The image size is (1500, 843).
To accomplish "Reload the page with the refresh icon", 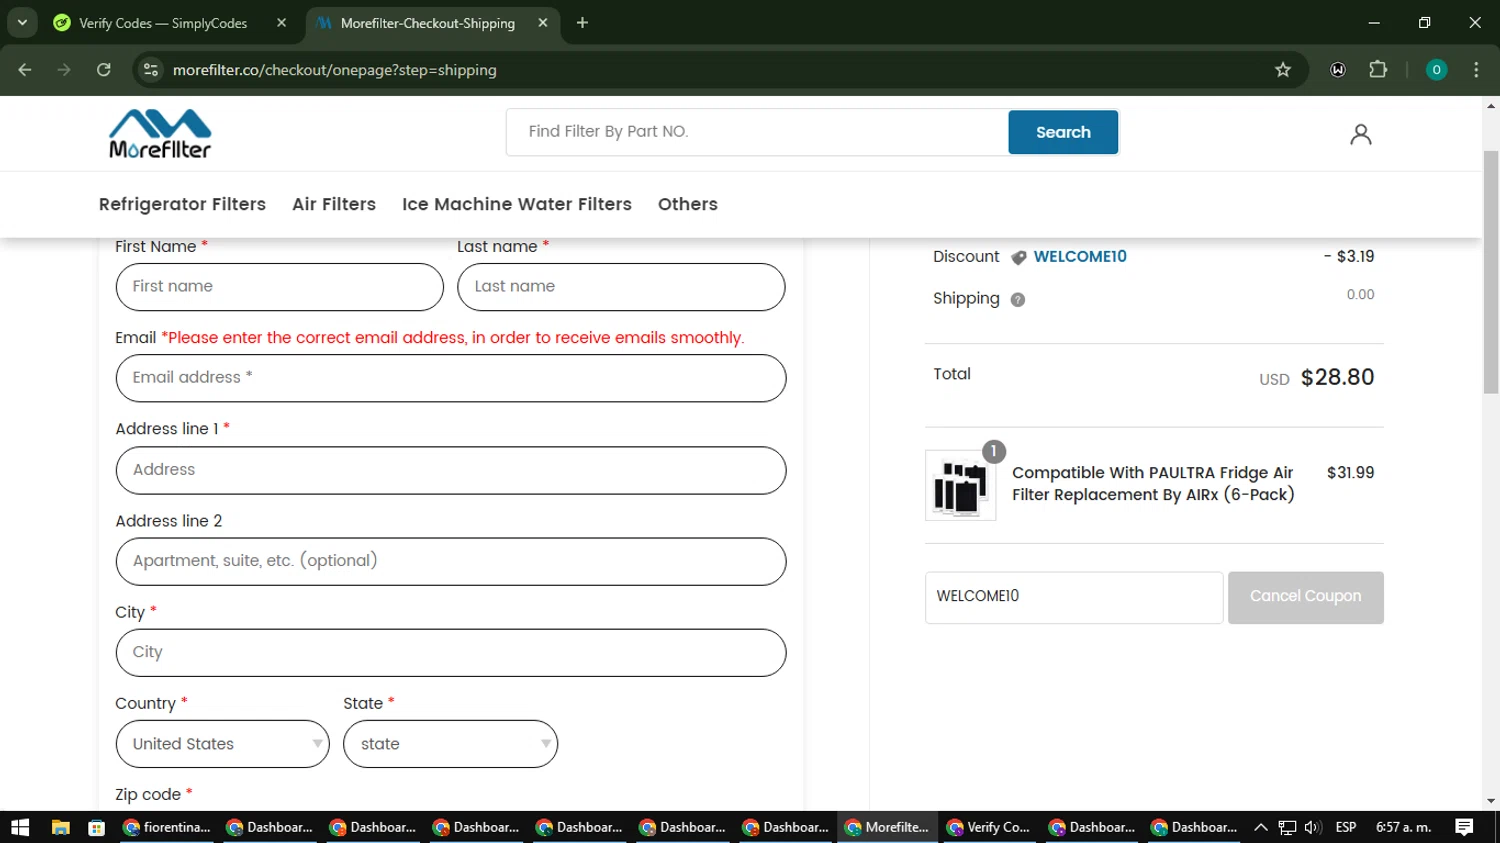I will (x=104, y=69).
